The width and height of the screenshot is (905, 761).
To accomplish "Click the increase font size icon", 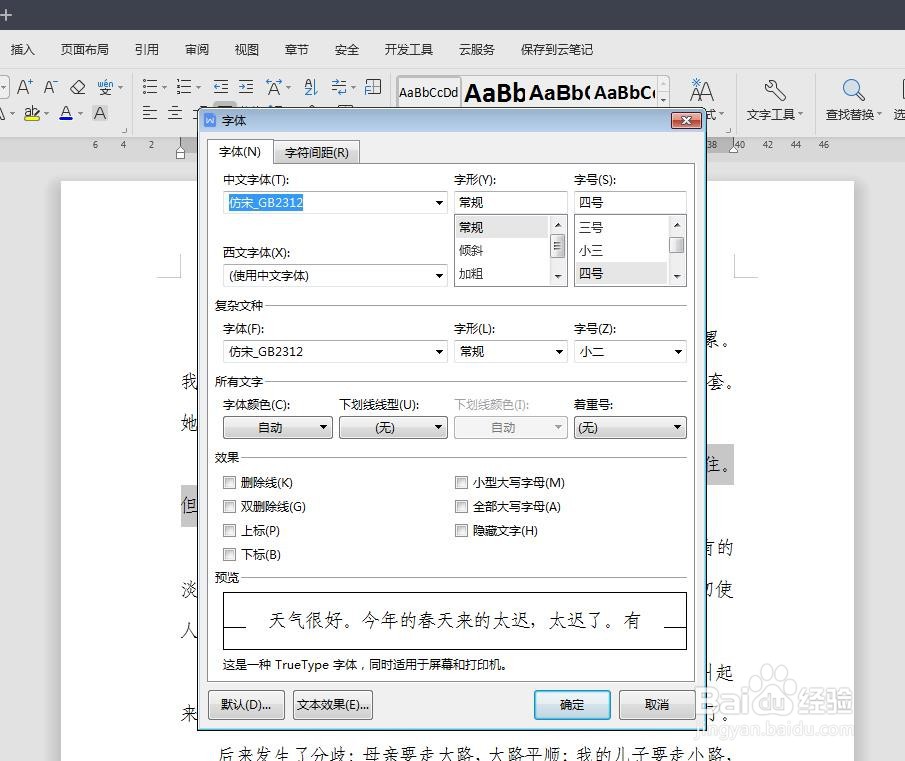I will pos(24,86).
